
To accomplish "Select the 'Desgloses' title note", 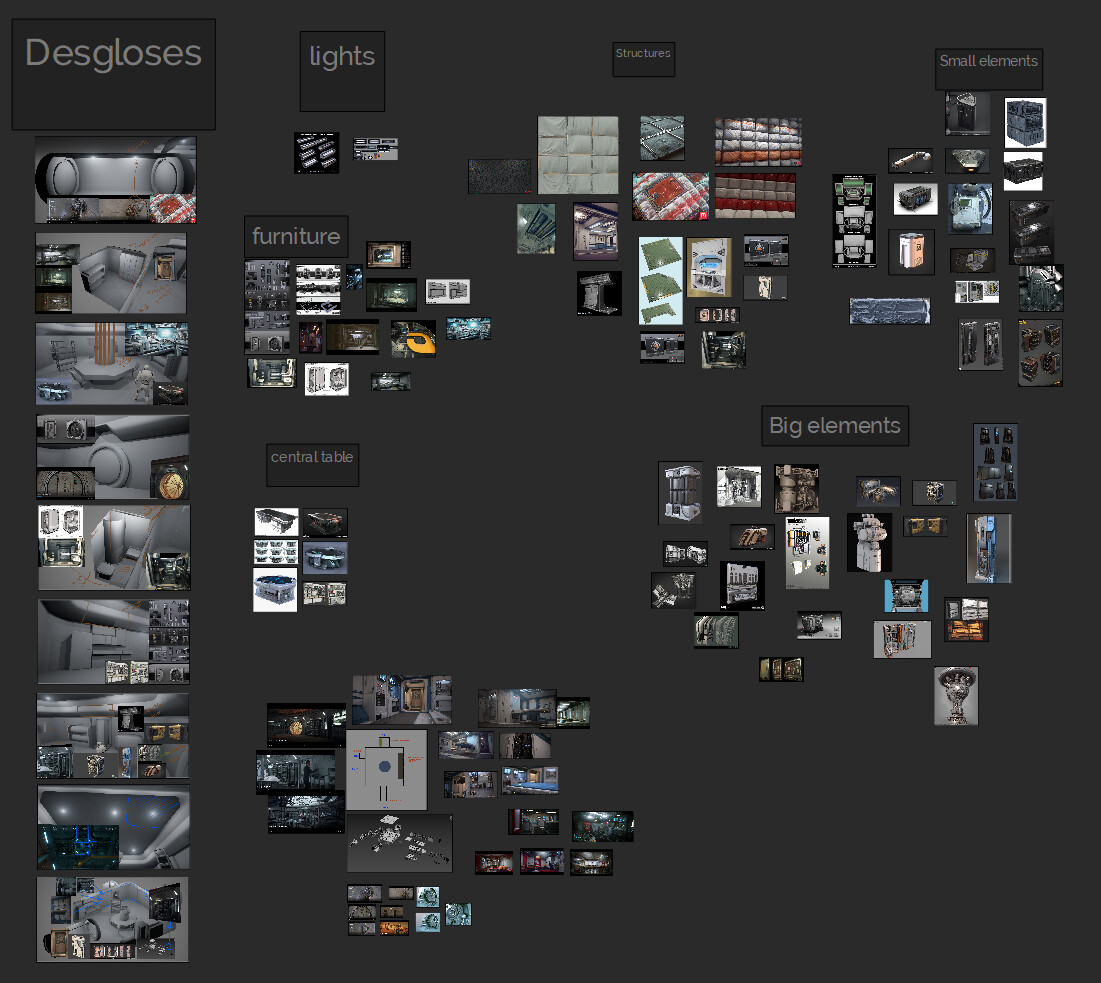I will tap(114, 74).
